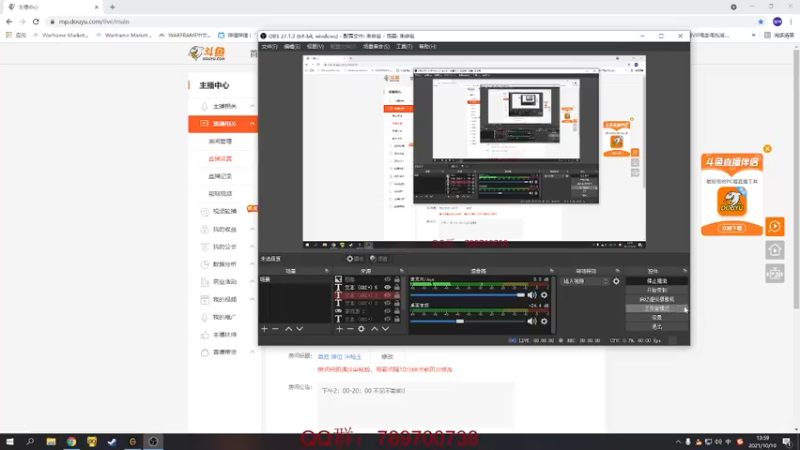Move scene up arrow in OBS Scenes panel
This screenshot has height=450, width=800.
pyautogui.click(x=288, y=329)
